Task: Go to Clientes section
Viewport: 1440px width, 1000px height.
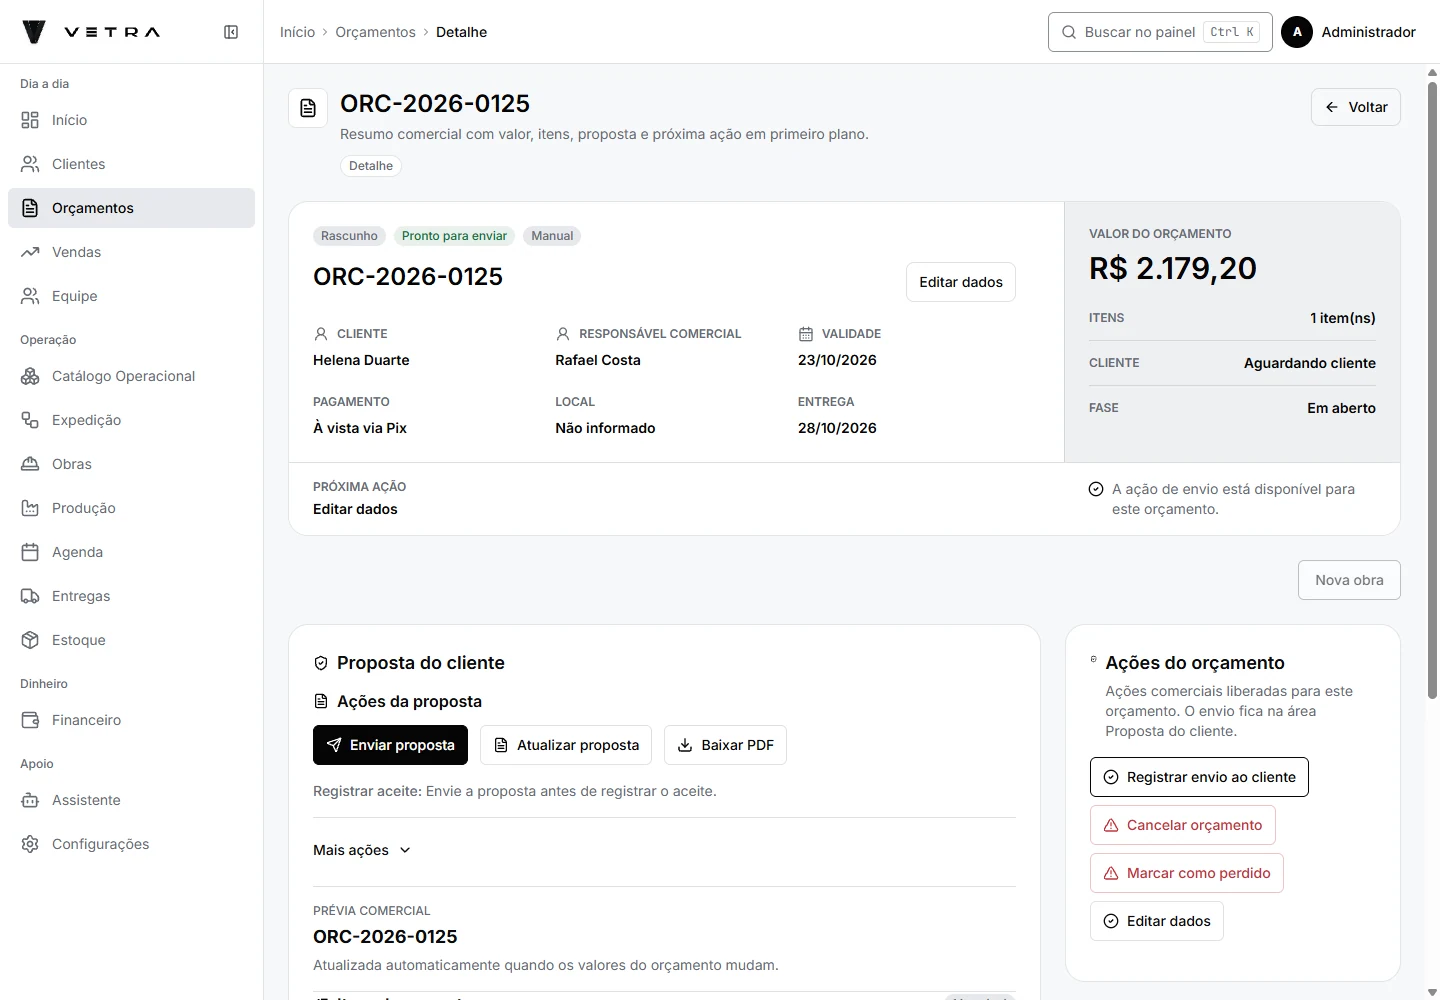Action: pos(131,164)
